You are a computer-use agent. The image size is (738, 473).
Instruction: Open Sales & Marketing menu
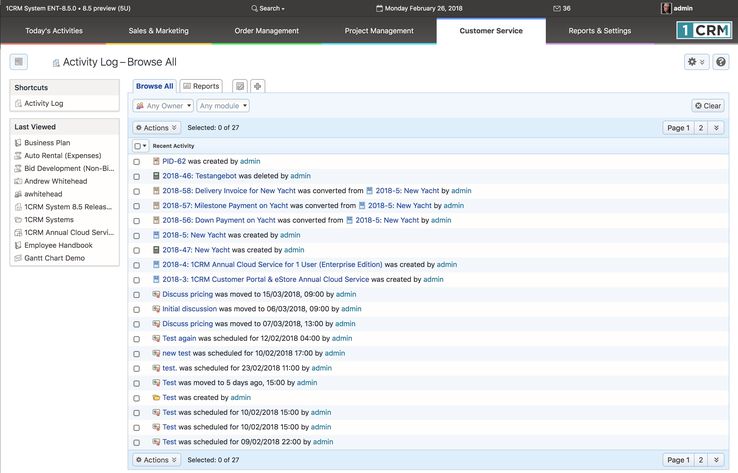tap(159, 31)
